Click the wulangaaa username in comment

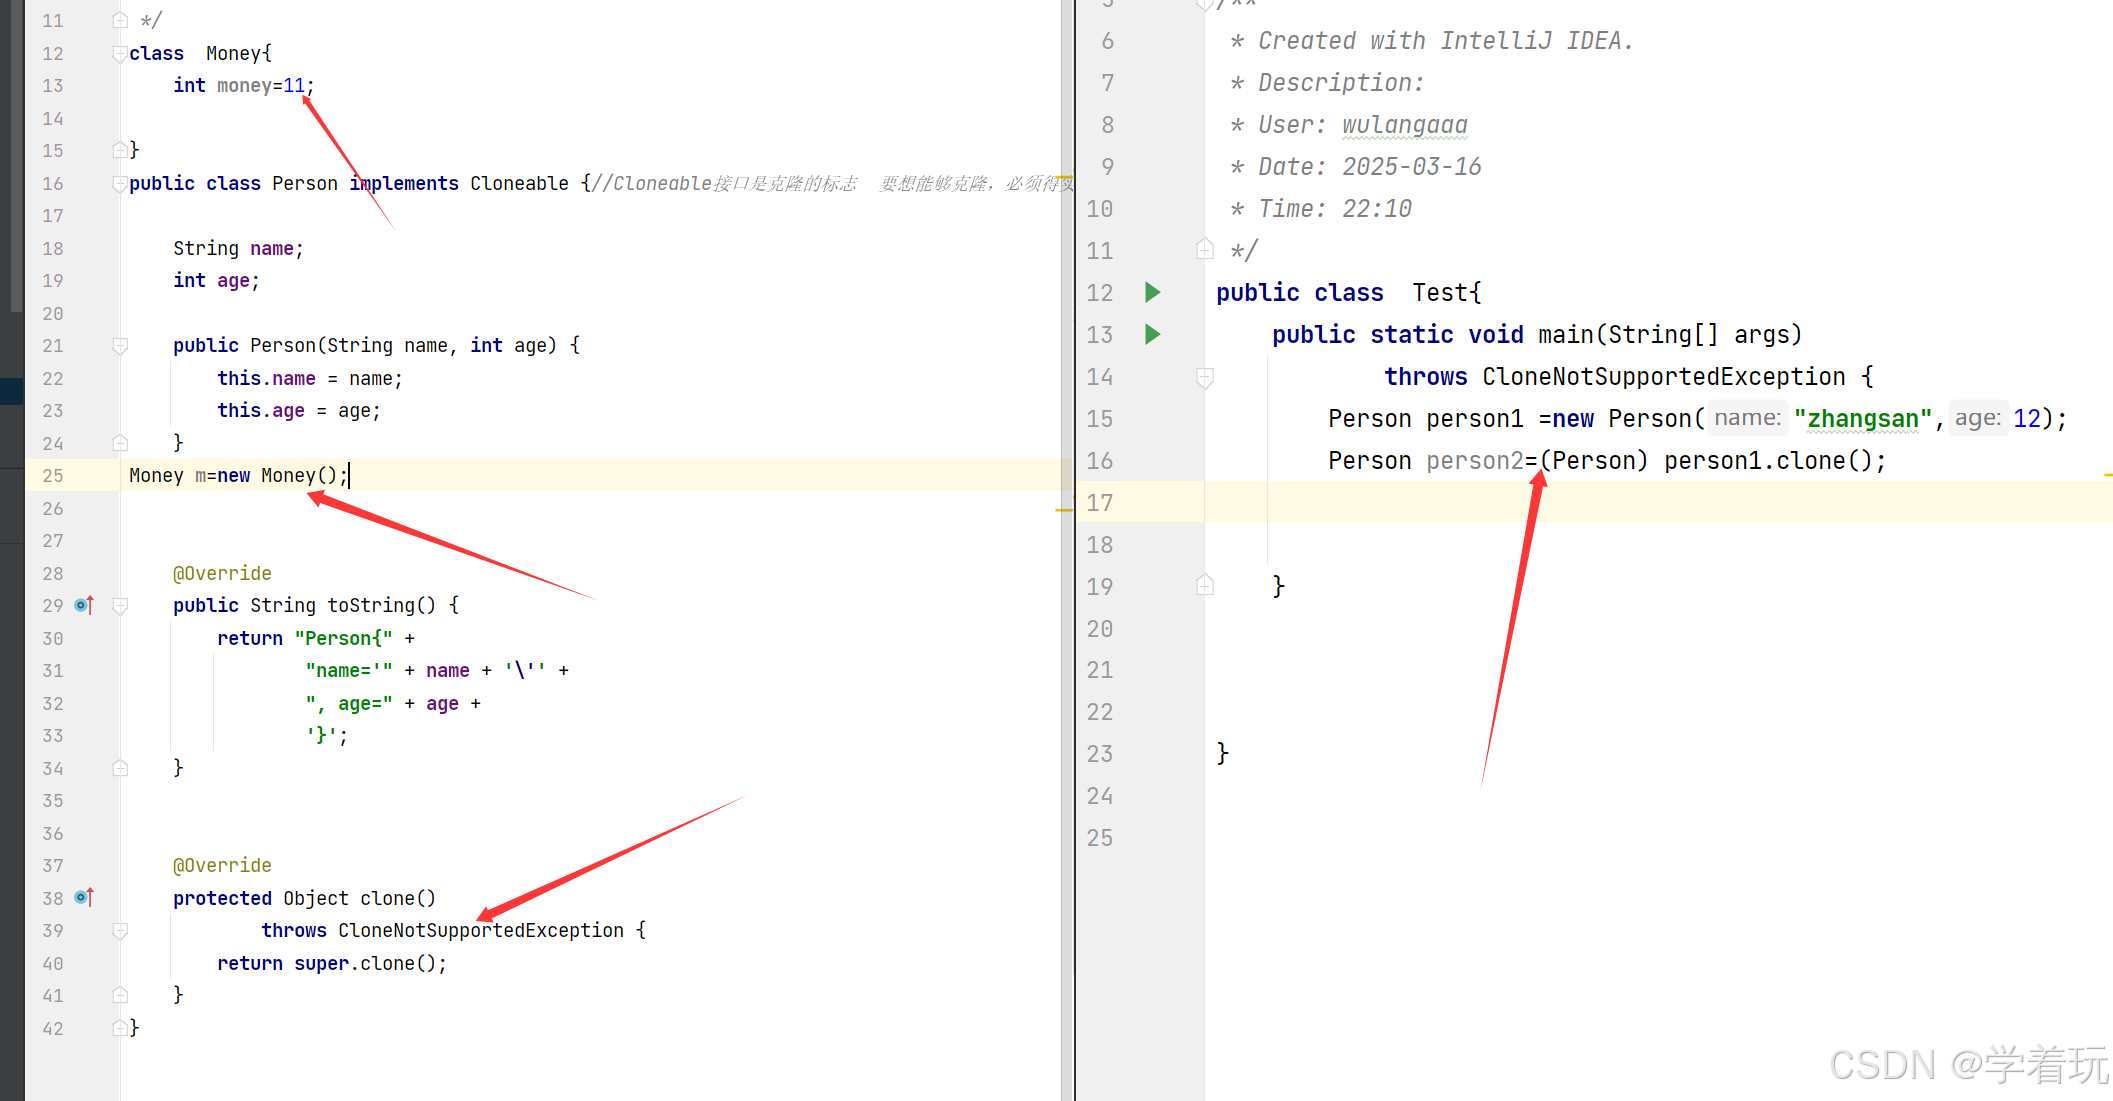click(1404, 125)
